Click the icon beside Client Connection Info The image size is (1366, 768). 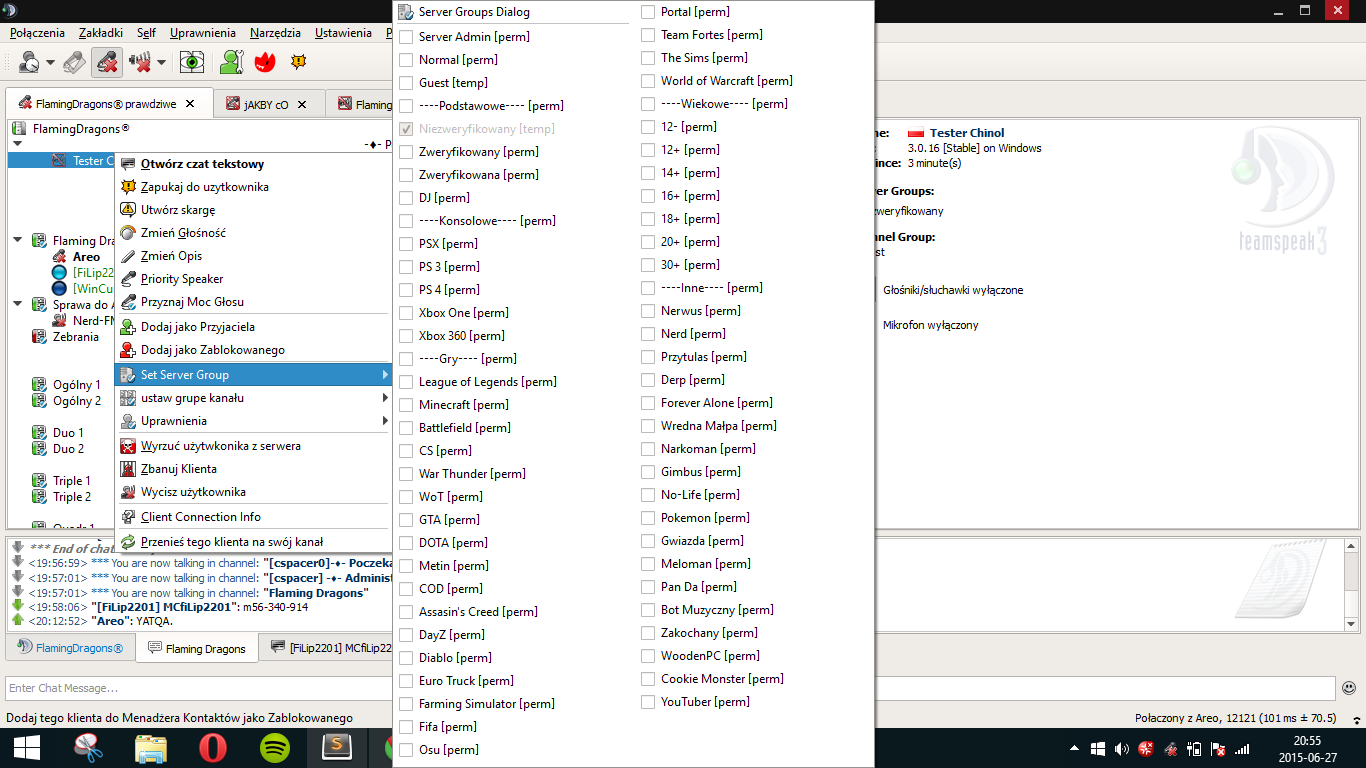click(128, 517)
